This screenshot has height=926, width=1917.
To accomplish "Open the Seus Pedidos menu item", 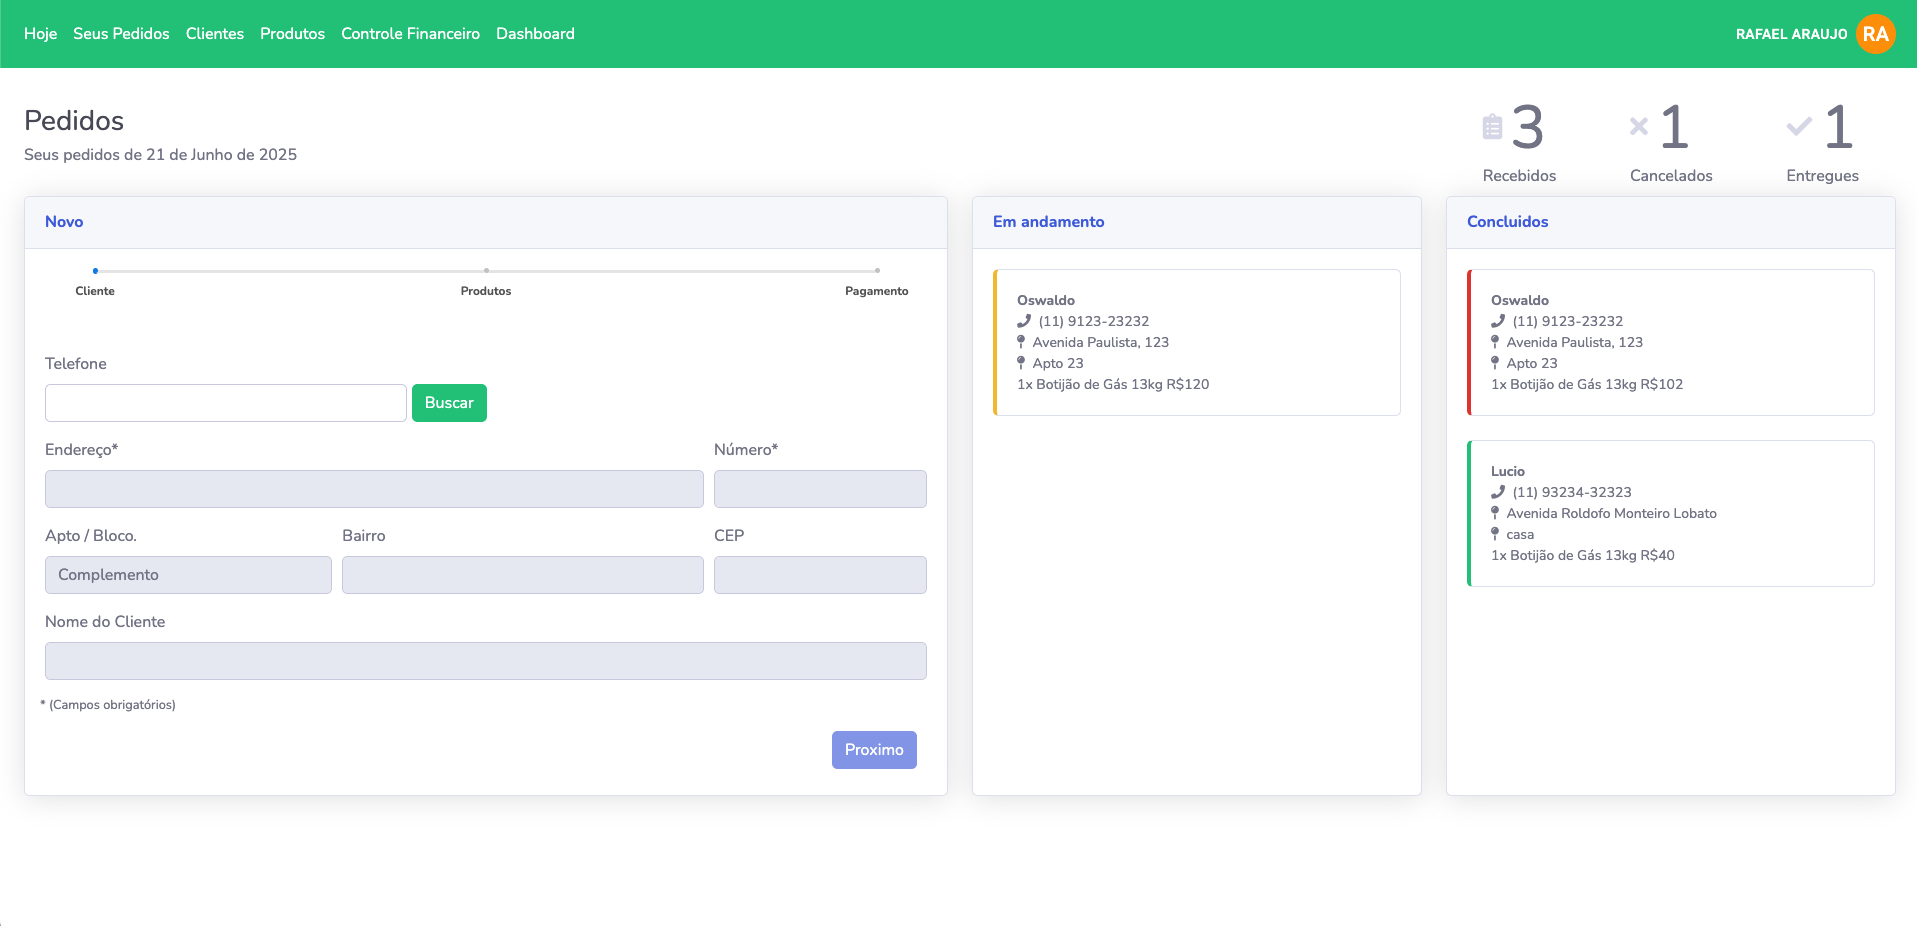I will click(121, 34).
